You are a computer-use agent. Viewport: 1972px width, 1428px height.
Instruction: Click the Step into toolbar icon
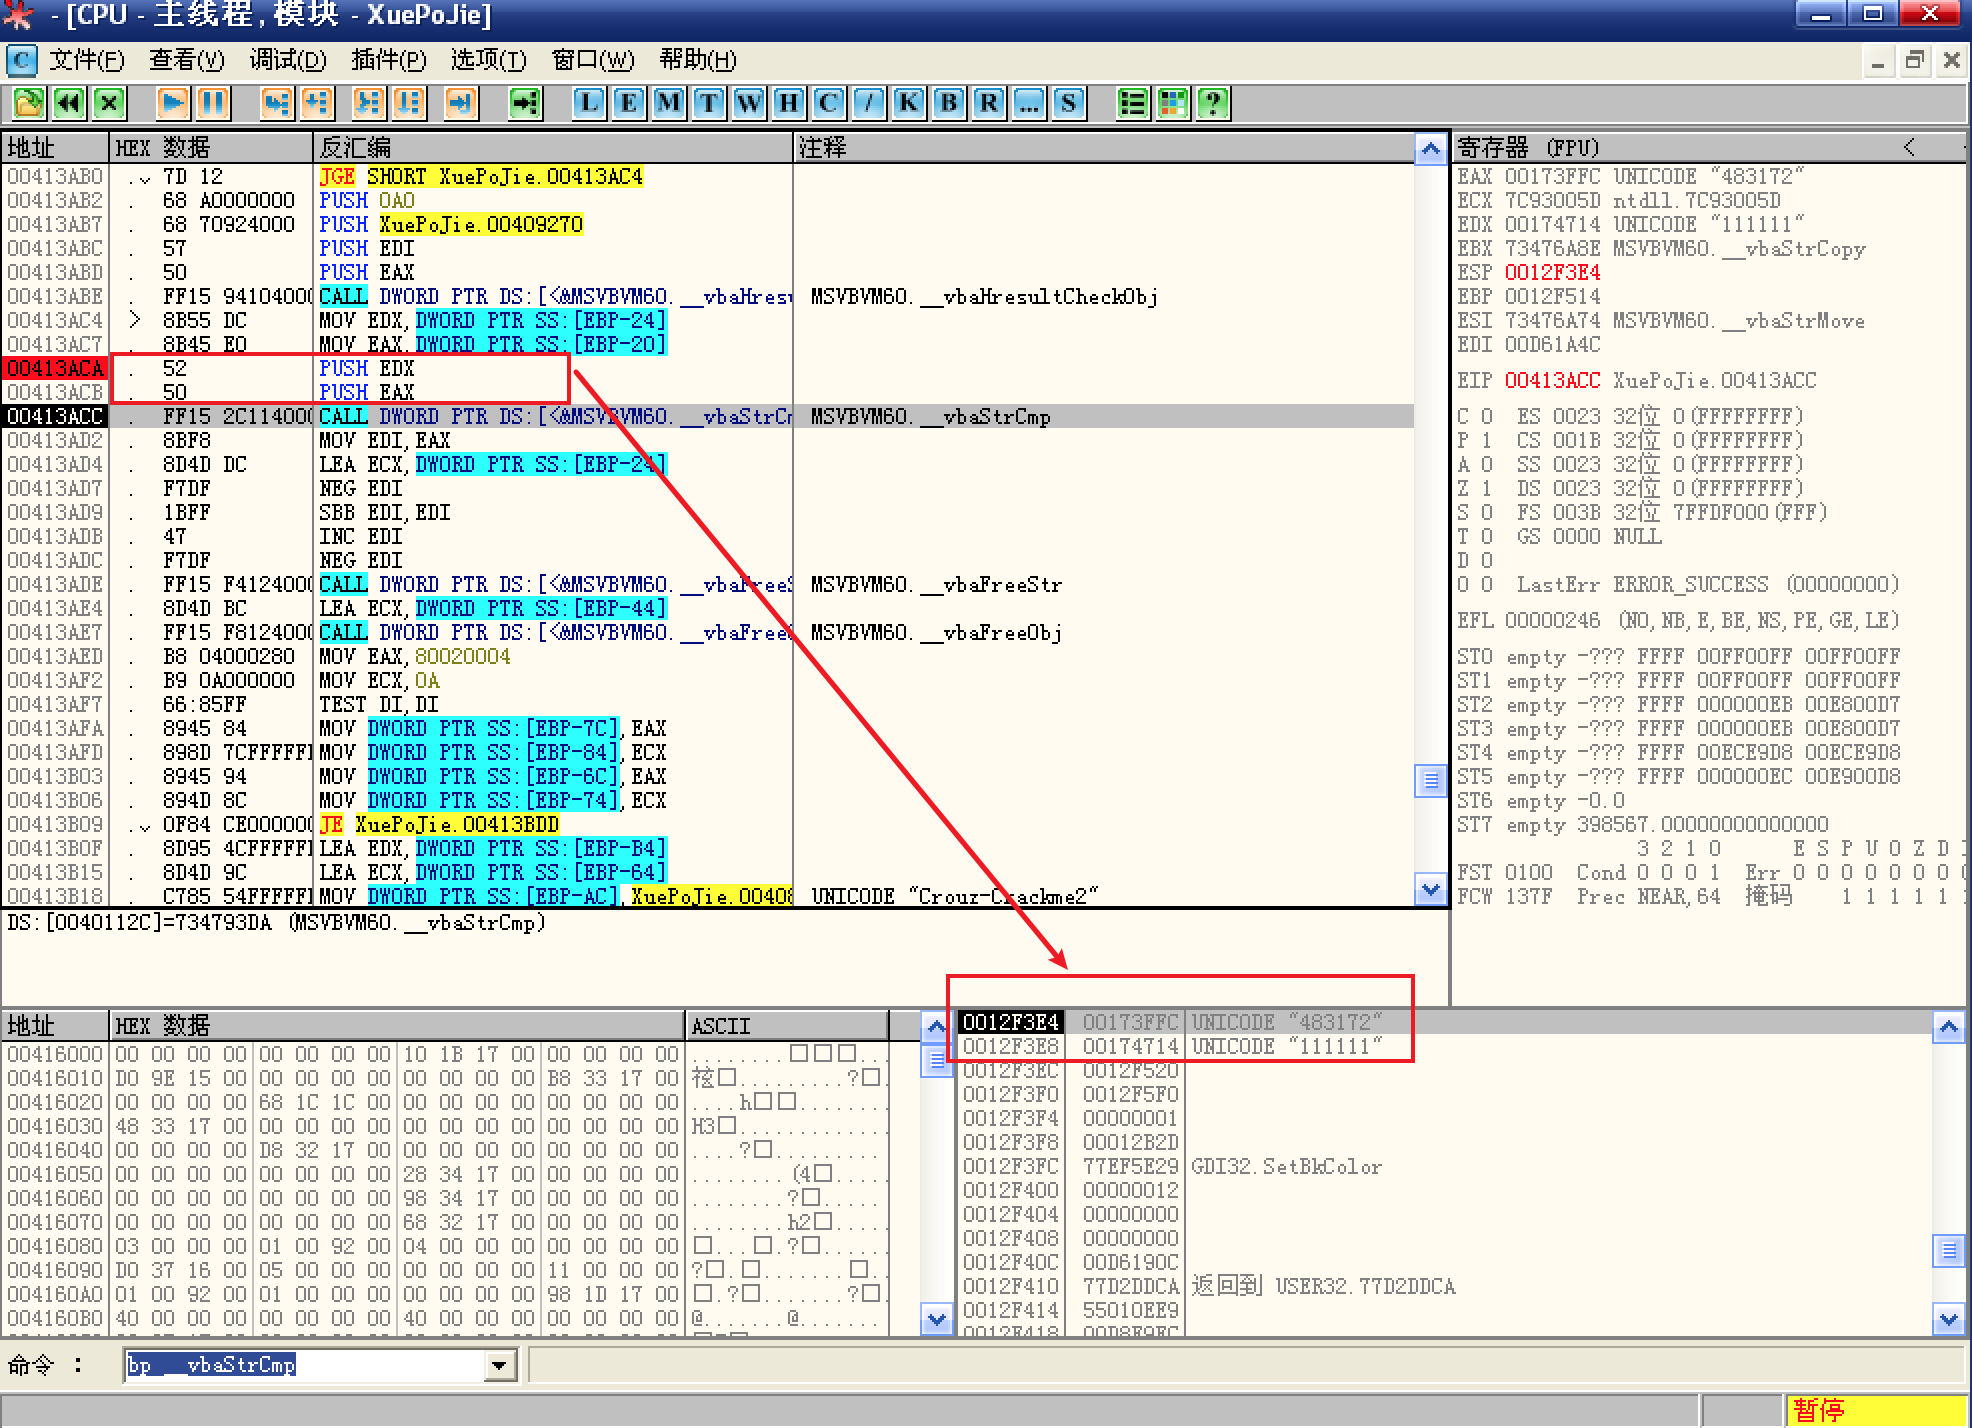click(277, 103)
